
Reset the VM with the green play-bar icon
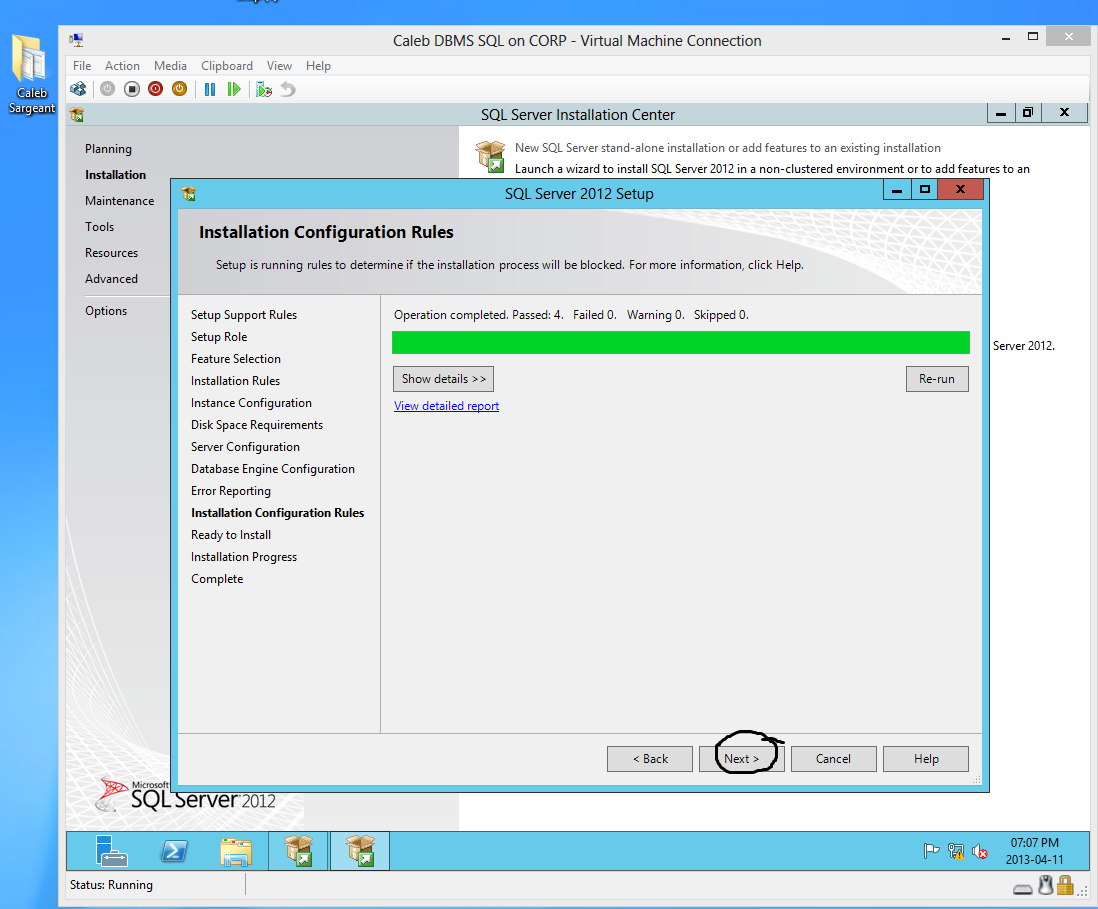pos(234,89)
